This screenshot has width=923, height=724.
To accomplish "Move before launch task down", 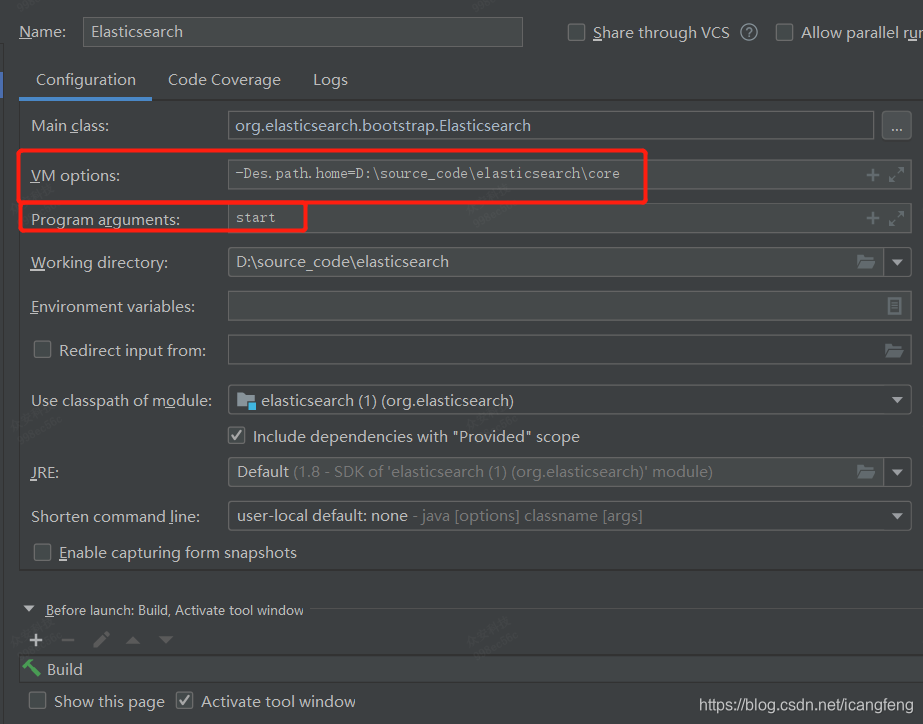I will pos(166,640).
